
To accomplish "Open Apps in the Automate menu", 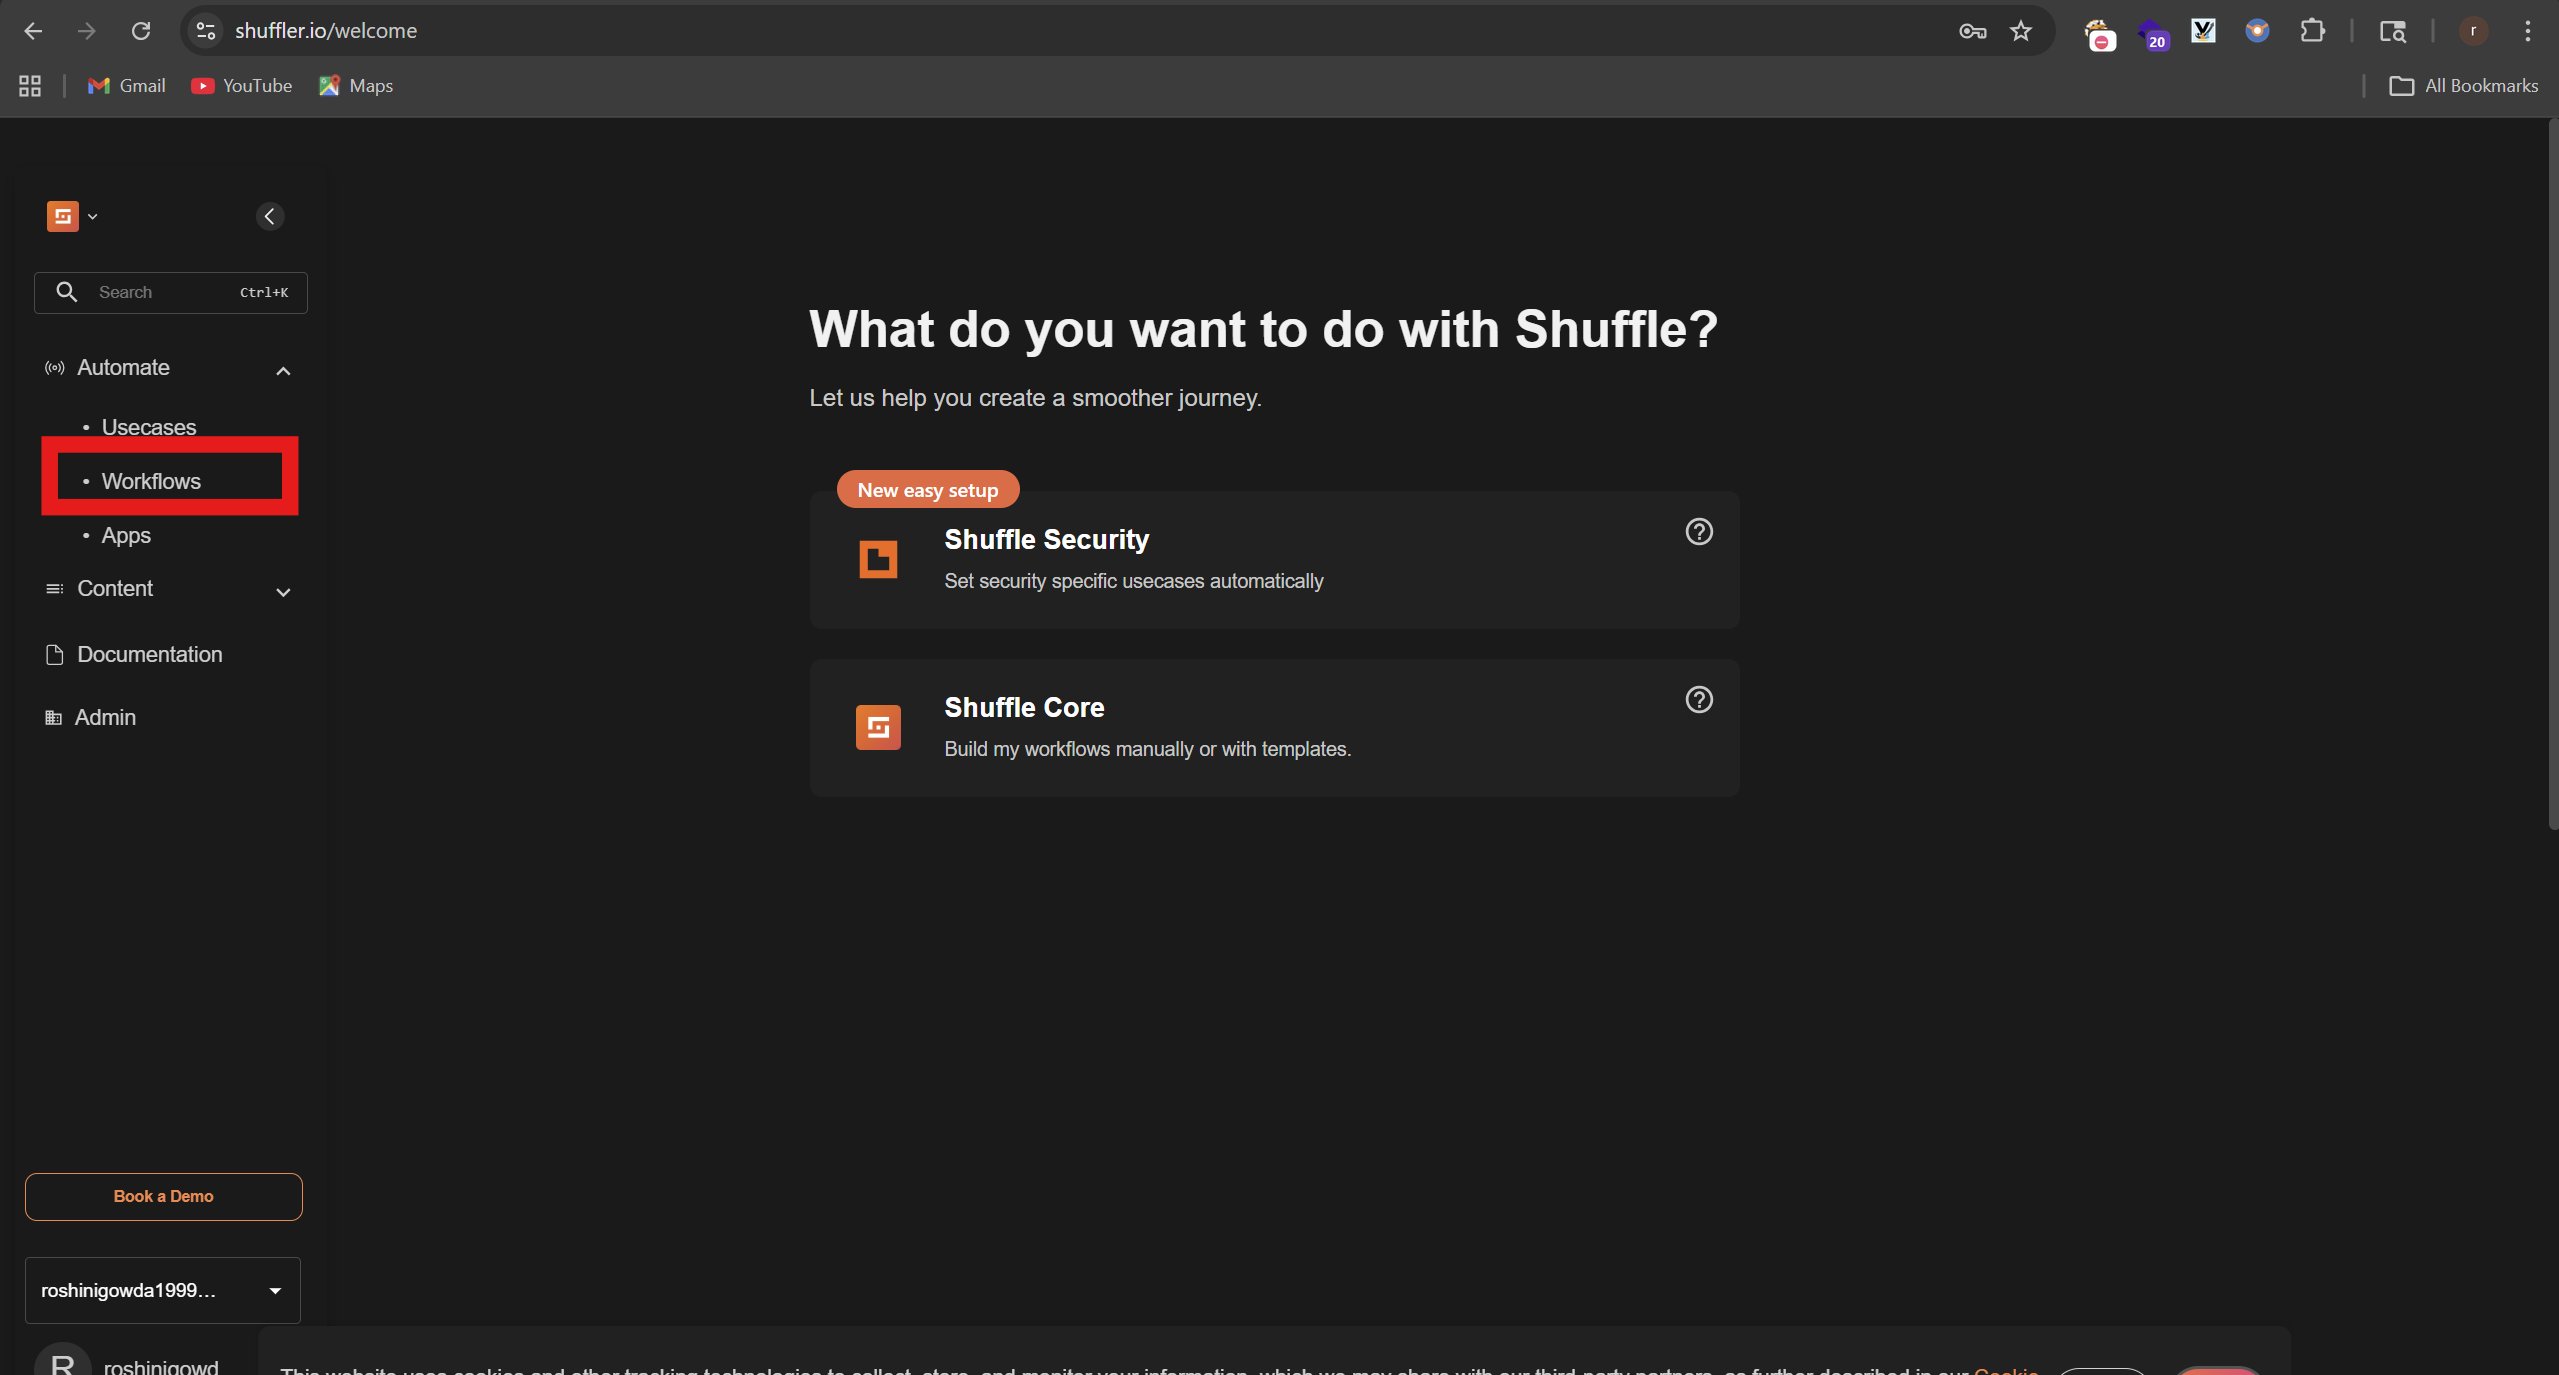I will click(126, 535).
